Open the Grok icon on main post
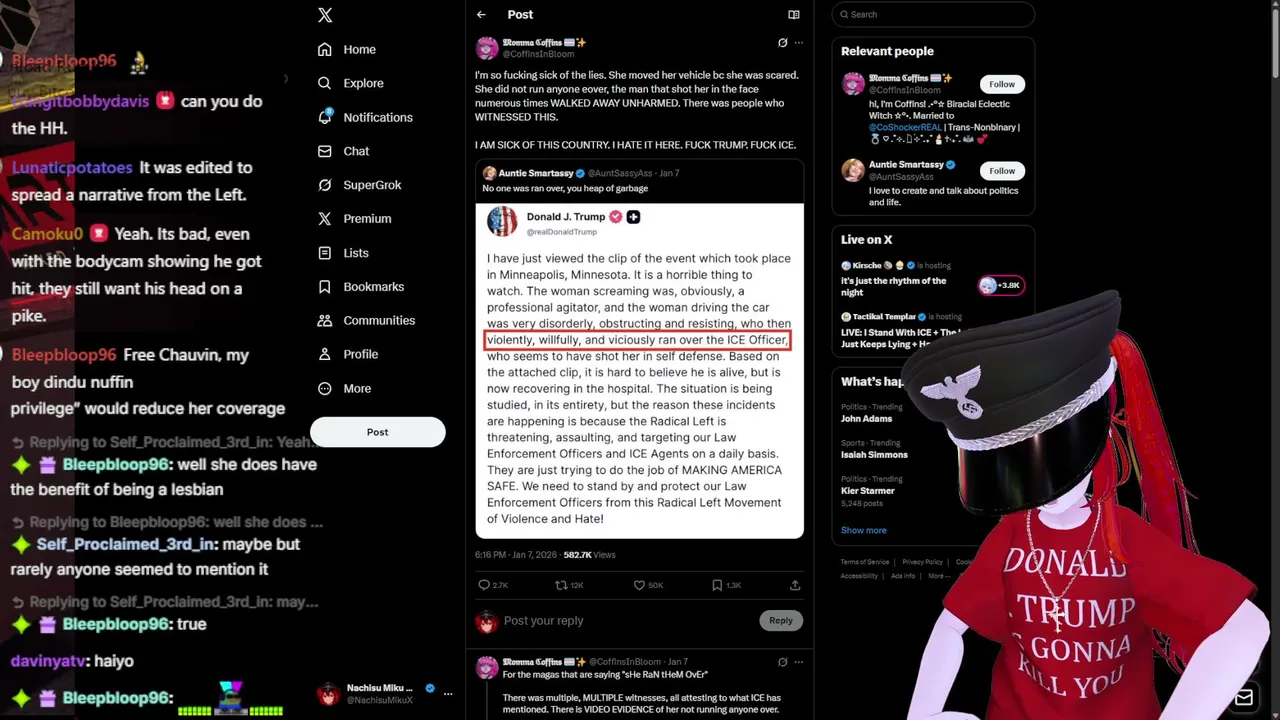 coord(782,43)
